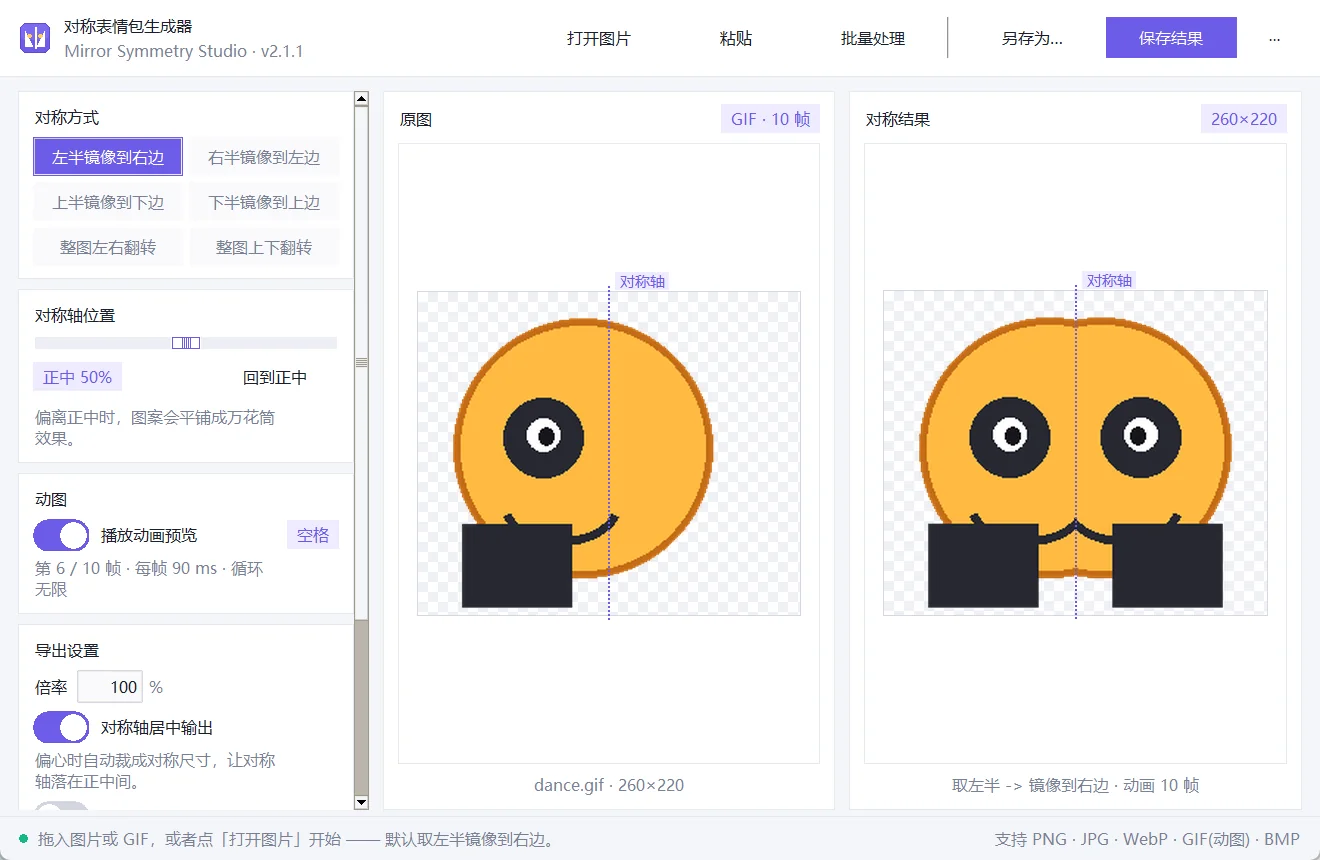This screenshot has height=860, width=1320.
Task: Click the 260×220 result size badge
Action: pyautogui.click(x=1244, y=119)
